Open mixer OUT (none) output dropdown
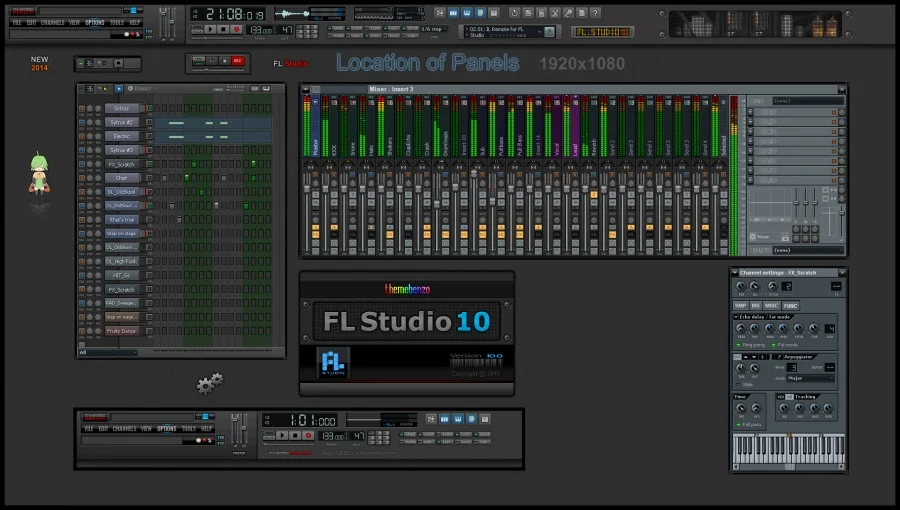The height and width of the screenshot is (510, 900). (x=808, y=250)
